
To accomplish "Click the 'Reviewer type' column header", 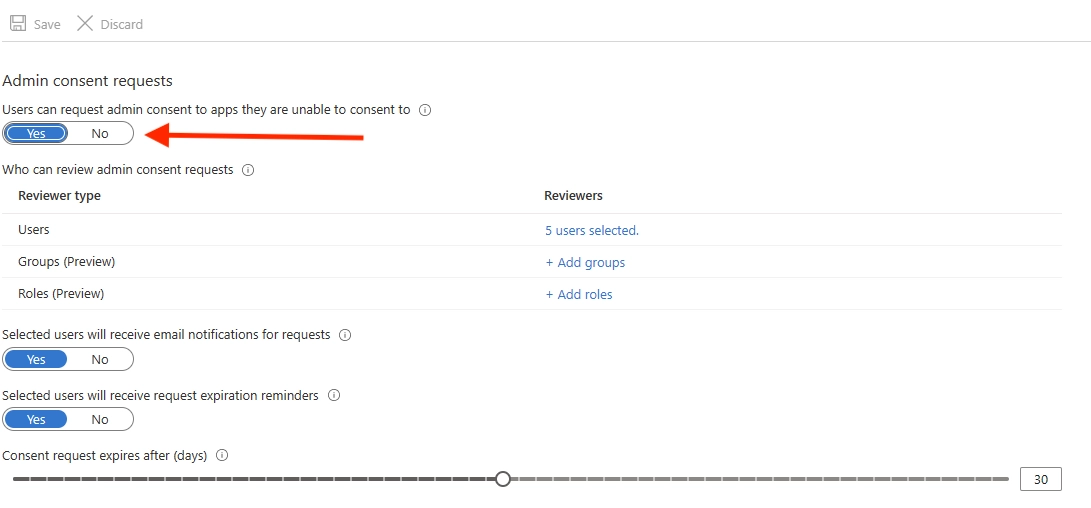I will [59, 196].
